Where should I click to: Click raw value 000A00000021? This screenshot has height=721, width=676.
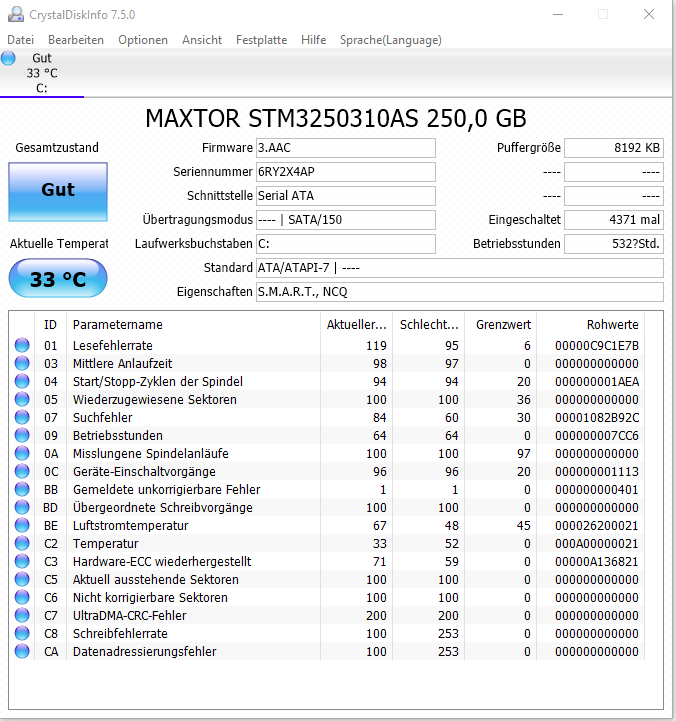[x=596, y=543]
